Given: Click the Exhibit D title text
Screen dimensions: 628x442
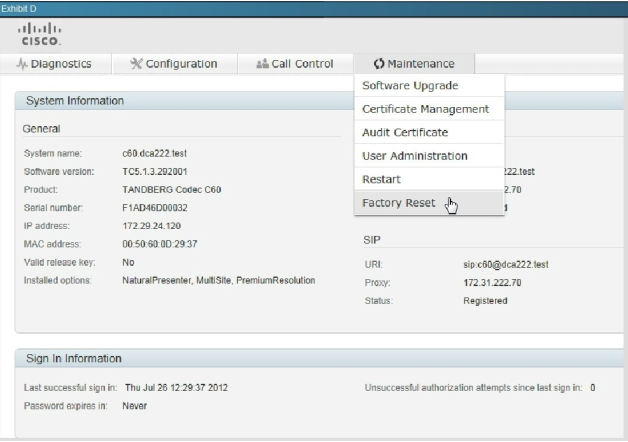Looking at the screenshot, I should 18,8.
